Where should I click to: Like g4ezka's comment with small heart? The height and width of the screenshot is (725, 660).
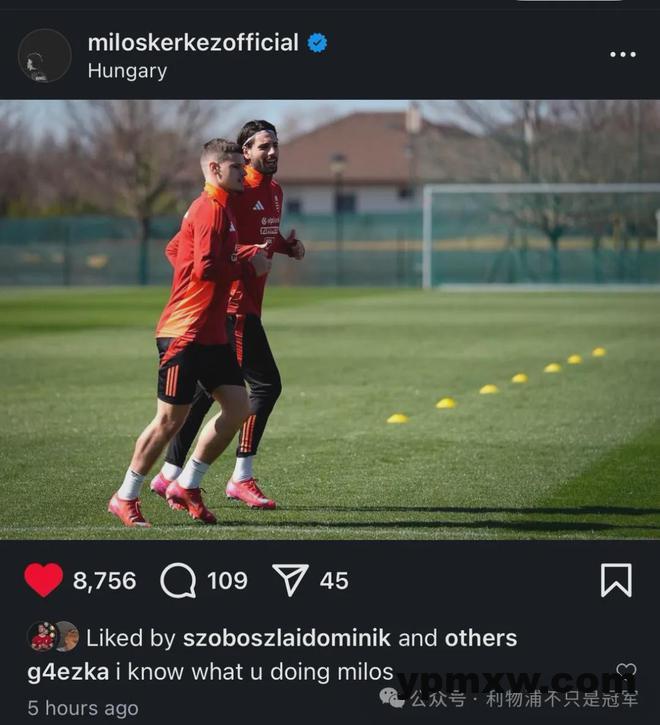[x=626, y=670]
